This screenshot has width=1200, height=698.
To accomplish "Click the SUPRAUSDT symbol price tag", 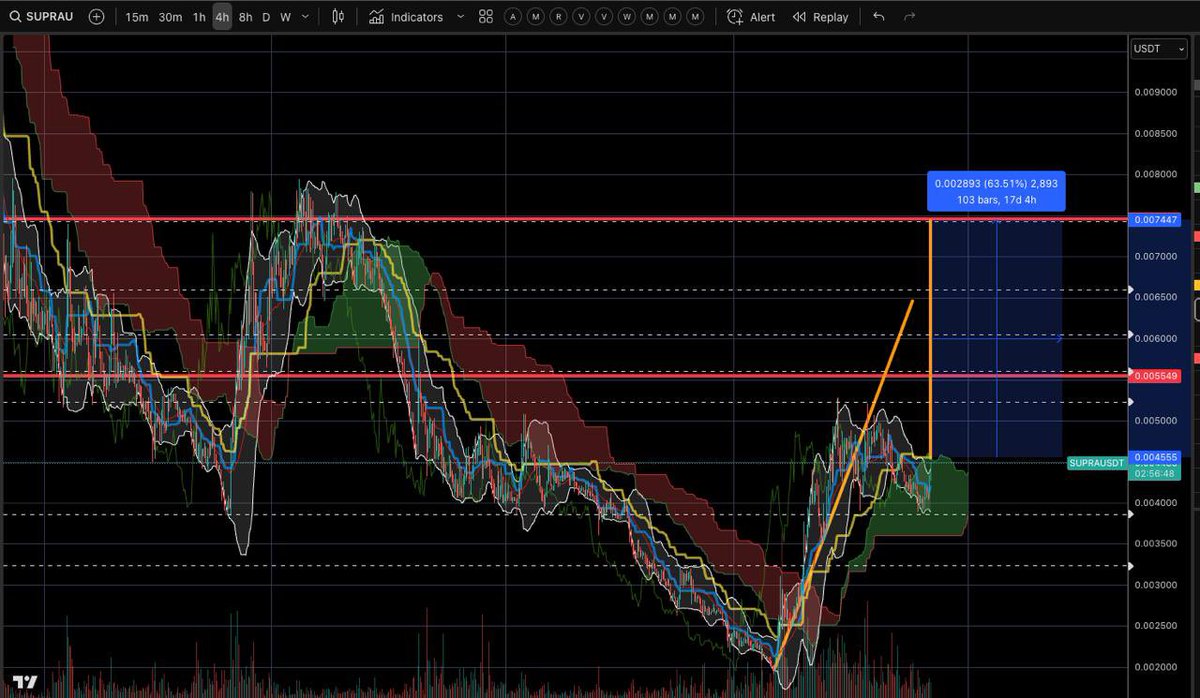I will pyautogui.click(x=1097, y=463).
